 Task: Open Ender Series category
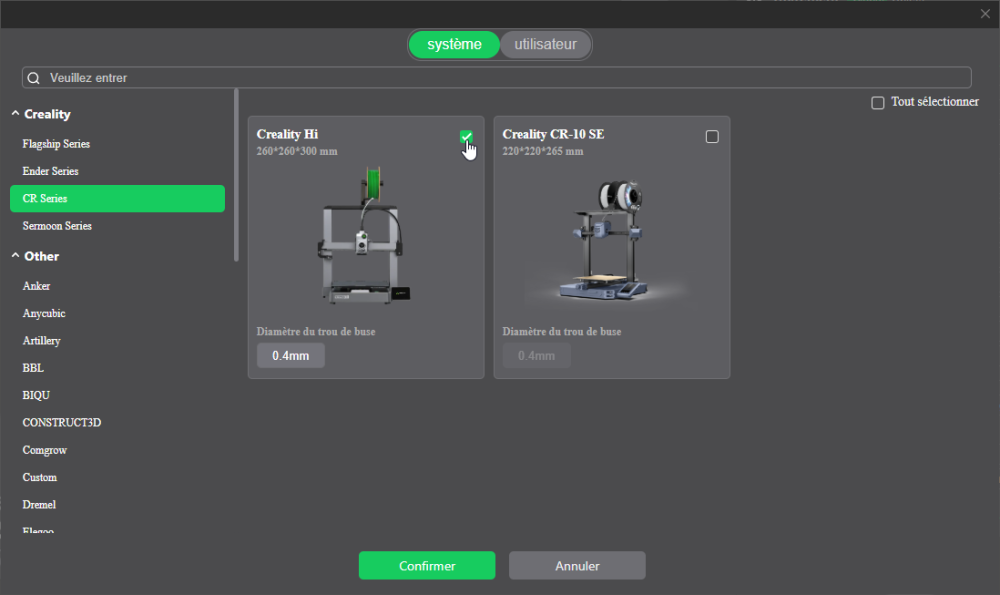tap(117, 171)
